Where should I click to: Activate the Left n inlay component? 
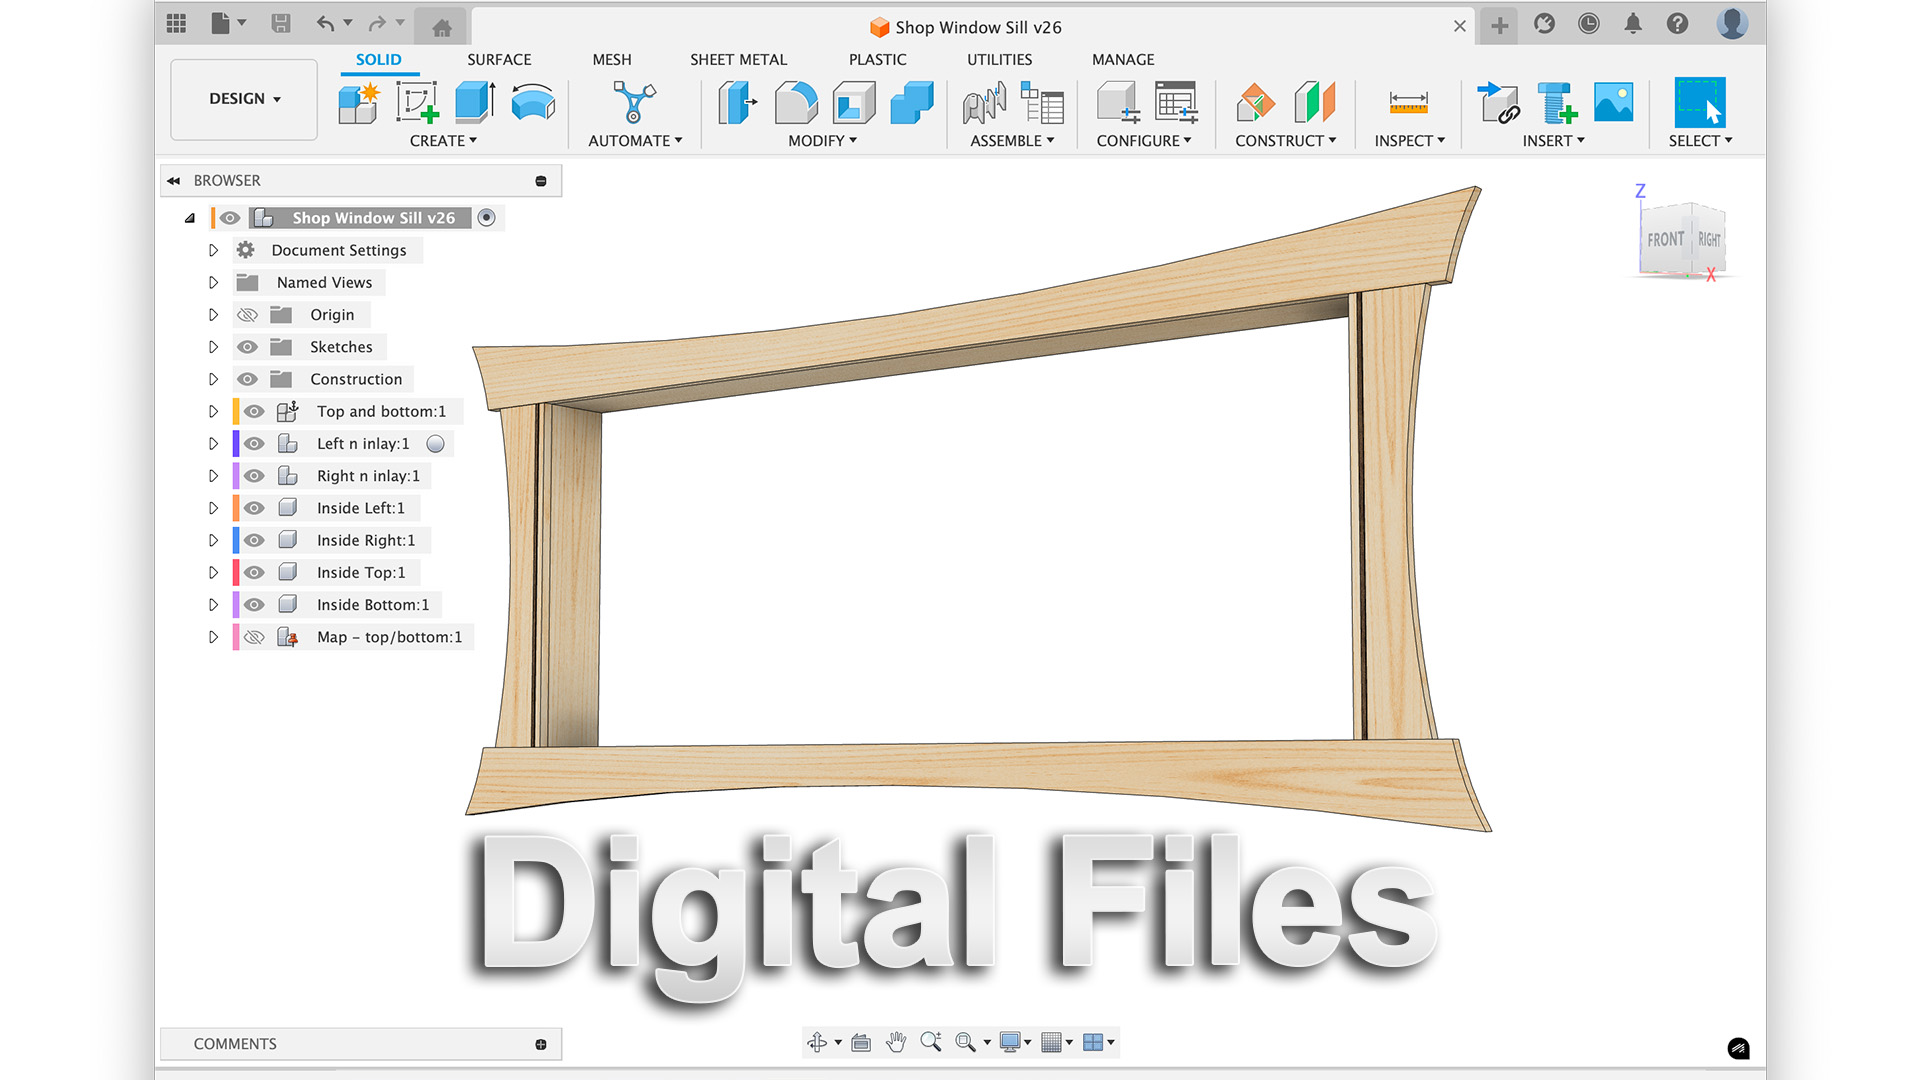(x=436, y=444)
